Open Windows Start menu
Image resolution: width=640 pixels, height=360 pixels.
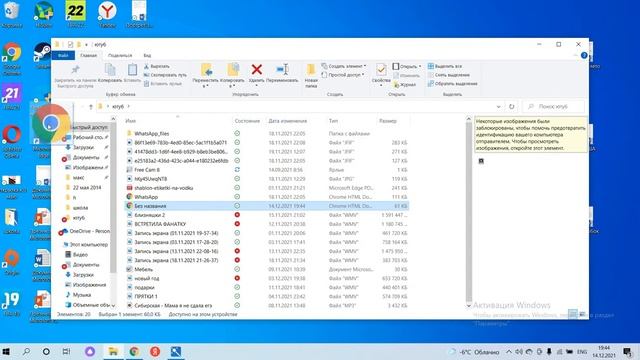pyautogui.click(x=6, y=351)
